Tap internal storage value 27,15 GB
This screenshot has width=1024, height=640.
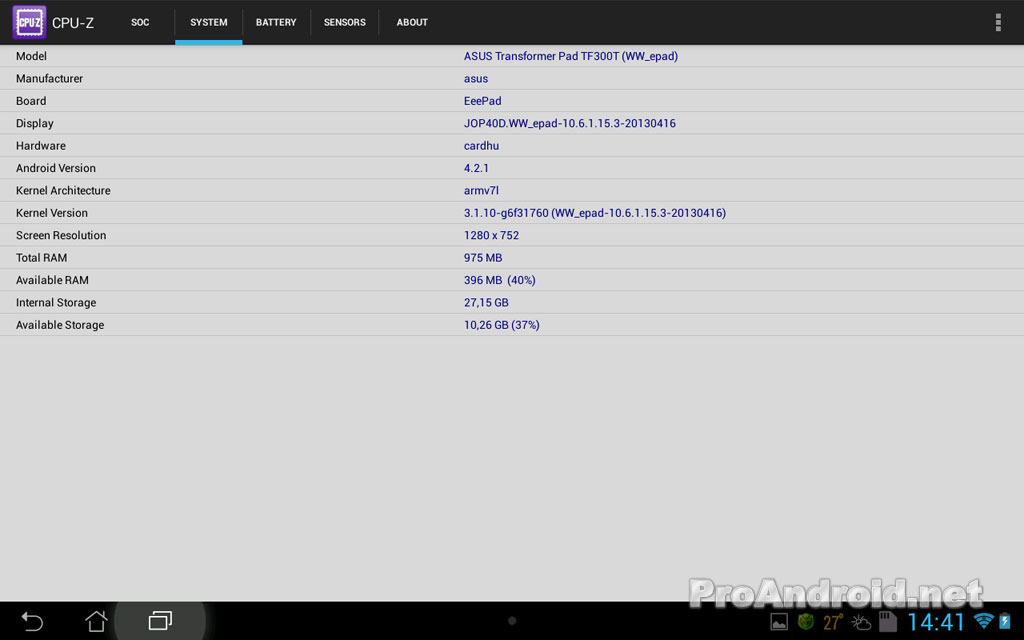[486, 302]
